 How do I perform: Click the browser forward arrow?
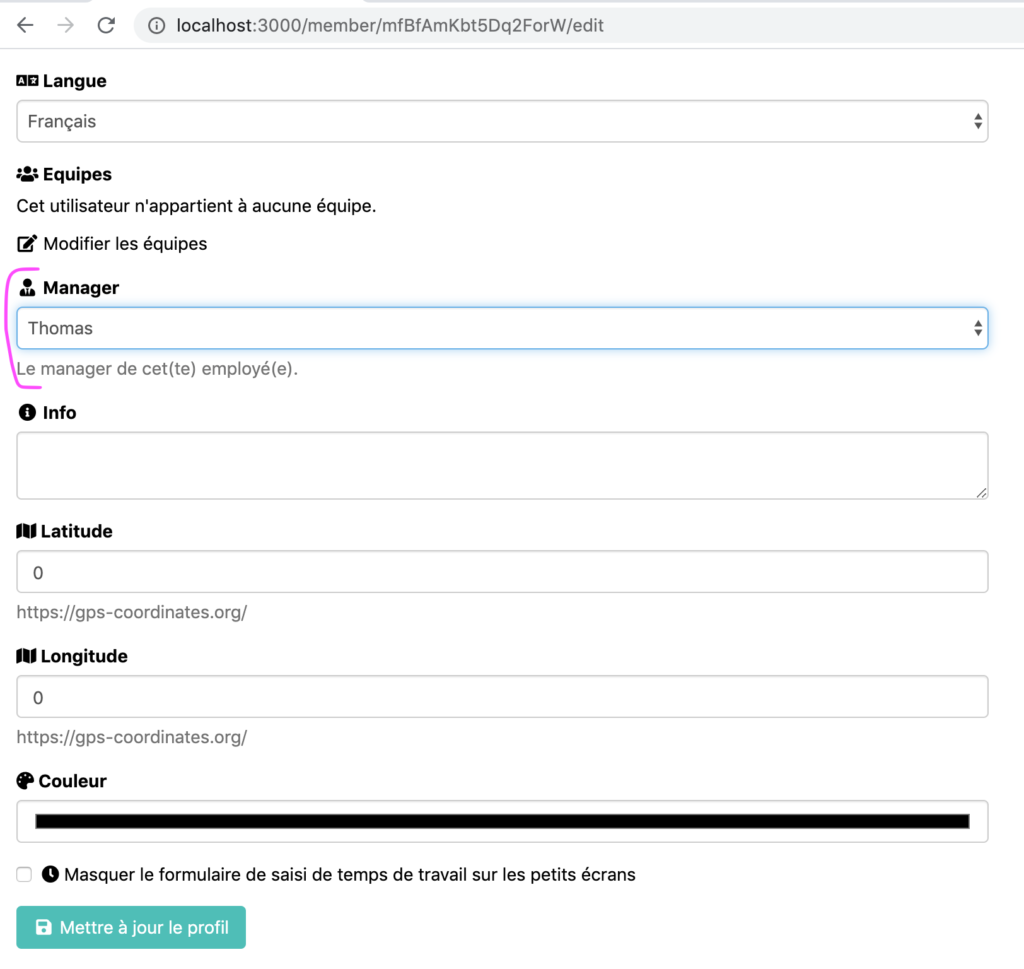coord(66,26)
